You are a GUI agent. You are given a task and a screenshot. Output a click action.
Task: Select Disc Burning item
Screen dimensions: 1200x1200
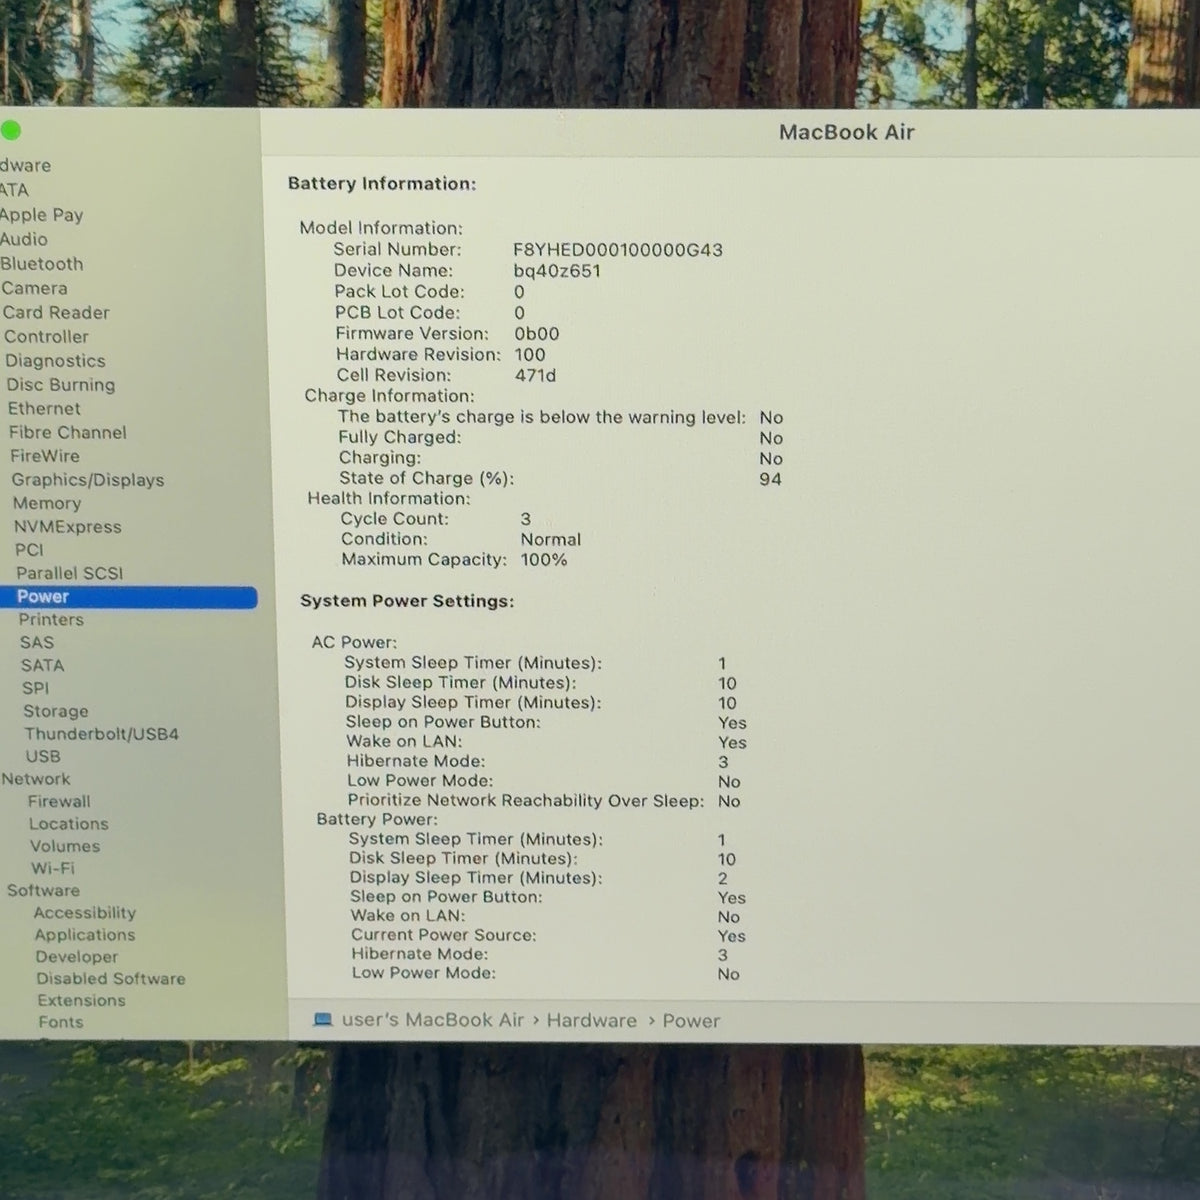tap(60, 385)
